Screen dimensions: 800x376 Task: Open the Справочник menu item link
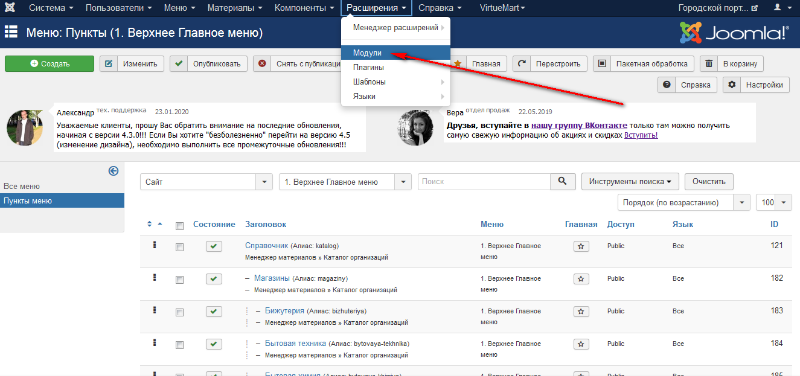267,245
